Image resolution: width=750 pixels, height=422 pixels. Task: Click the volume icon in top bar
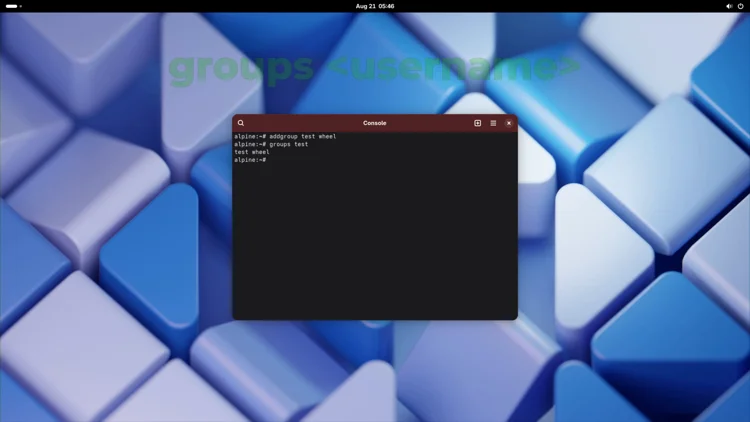point(729,6)
